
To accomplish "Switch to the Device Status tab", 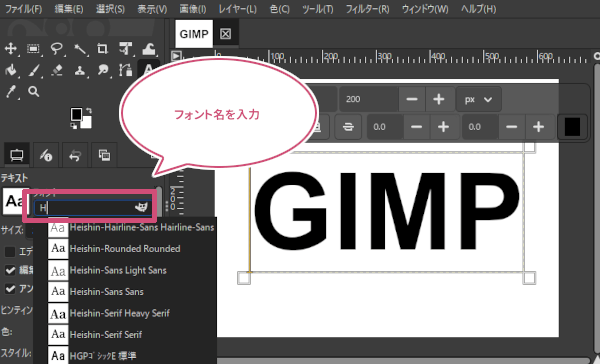I will pos(46,155).
